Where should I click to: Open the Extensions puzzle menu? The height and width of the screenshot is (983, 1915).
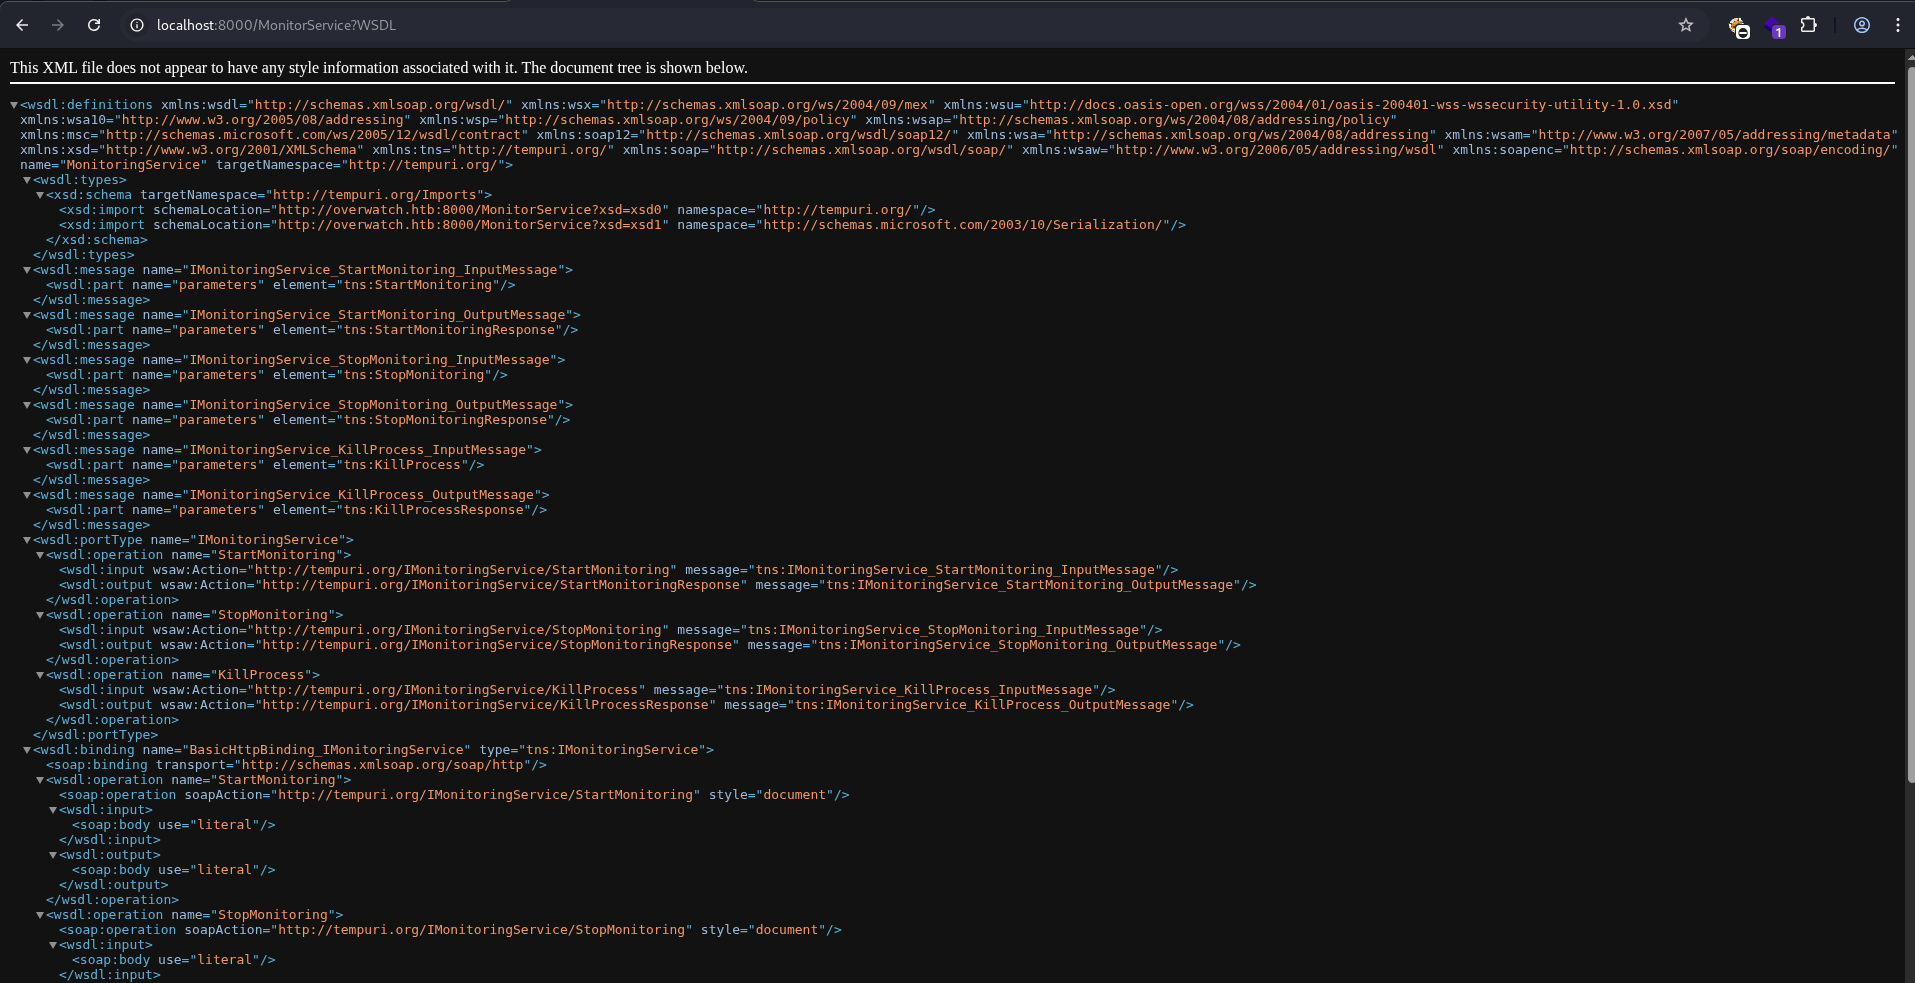pos(1809,25)
